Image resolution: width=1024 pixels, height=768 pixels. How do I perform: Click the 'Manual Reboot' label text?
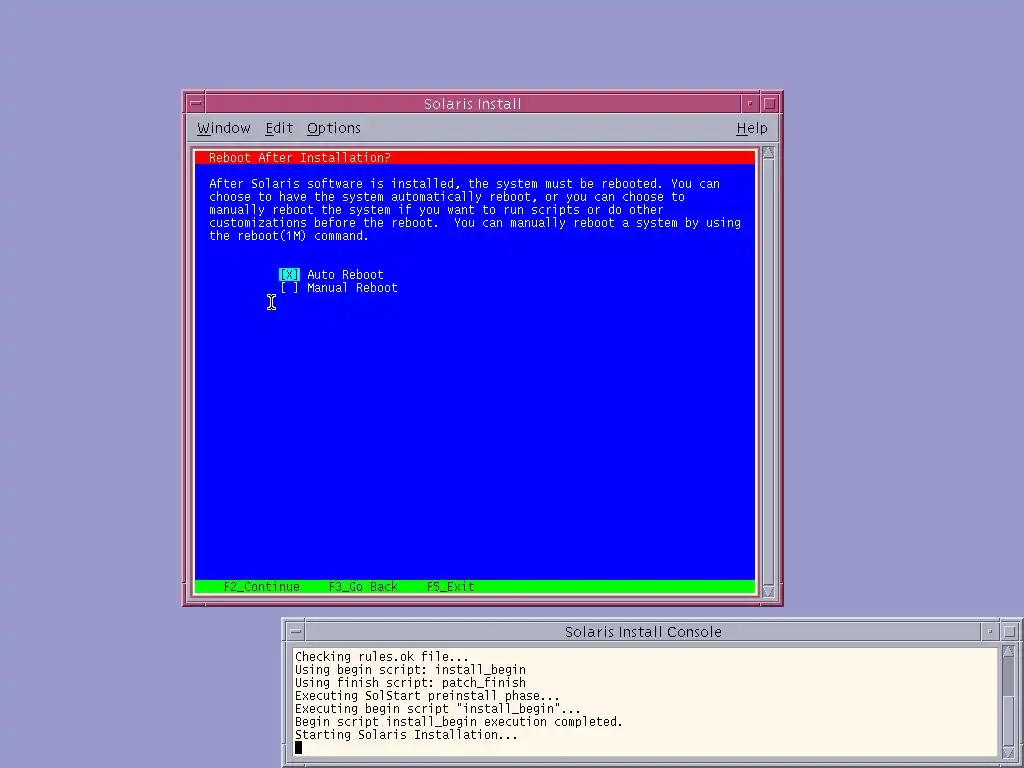coord(352,287)
